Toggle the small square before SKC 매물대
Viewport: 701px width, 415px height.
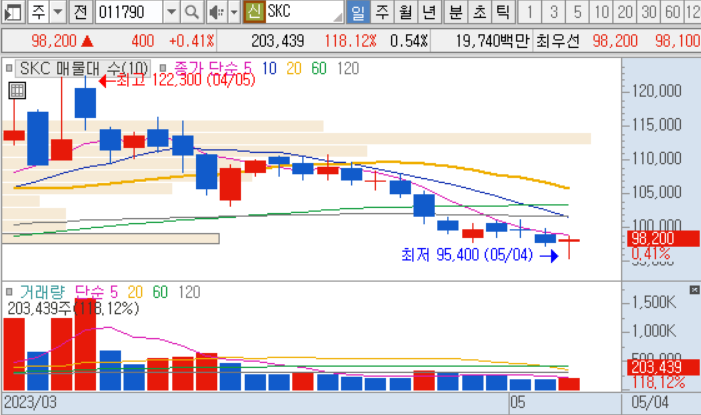[x=9, y=68]
